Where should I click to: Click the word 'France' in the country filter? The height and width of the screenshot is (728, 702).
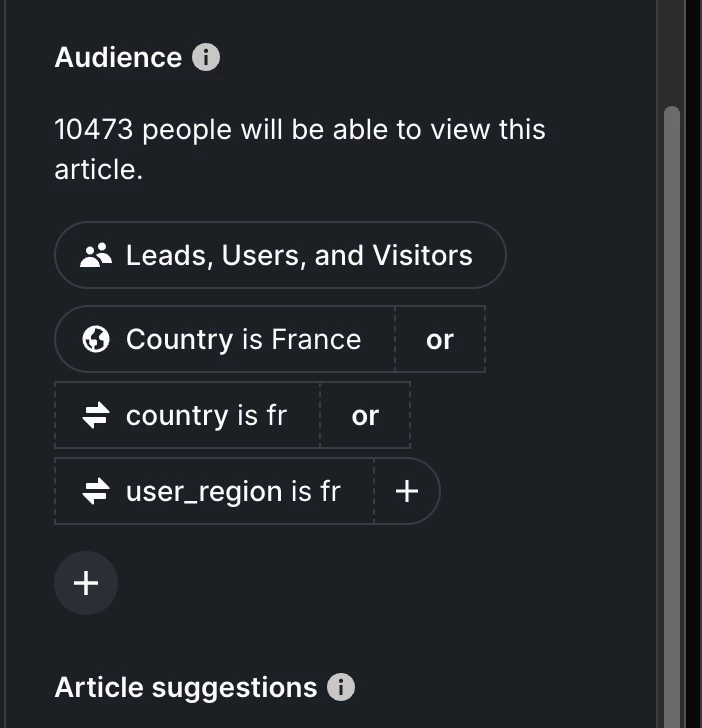[x=316, y=340]
